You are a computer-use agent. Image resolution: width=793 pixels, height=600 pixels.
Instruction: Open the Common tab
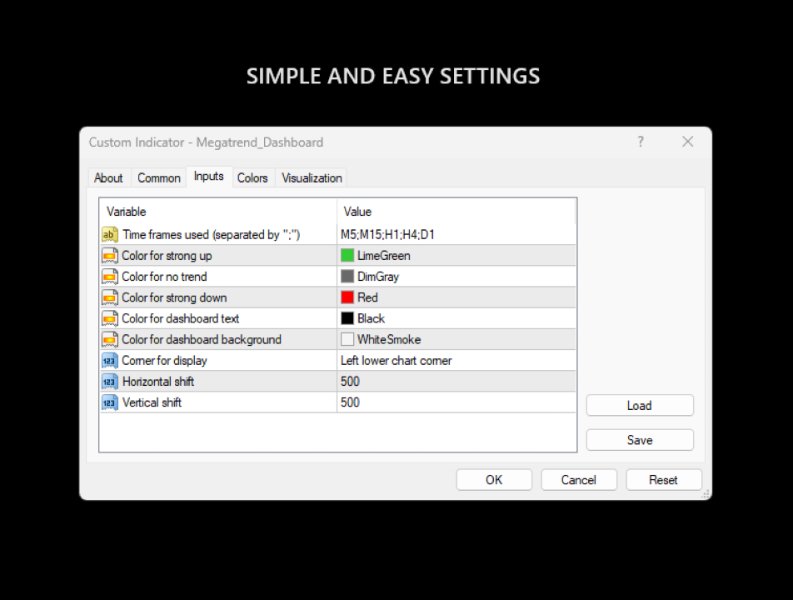159,178
